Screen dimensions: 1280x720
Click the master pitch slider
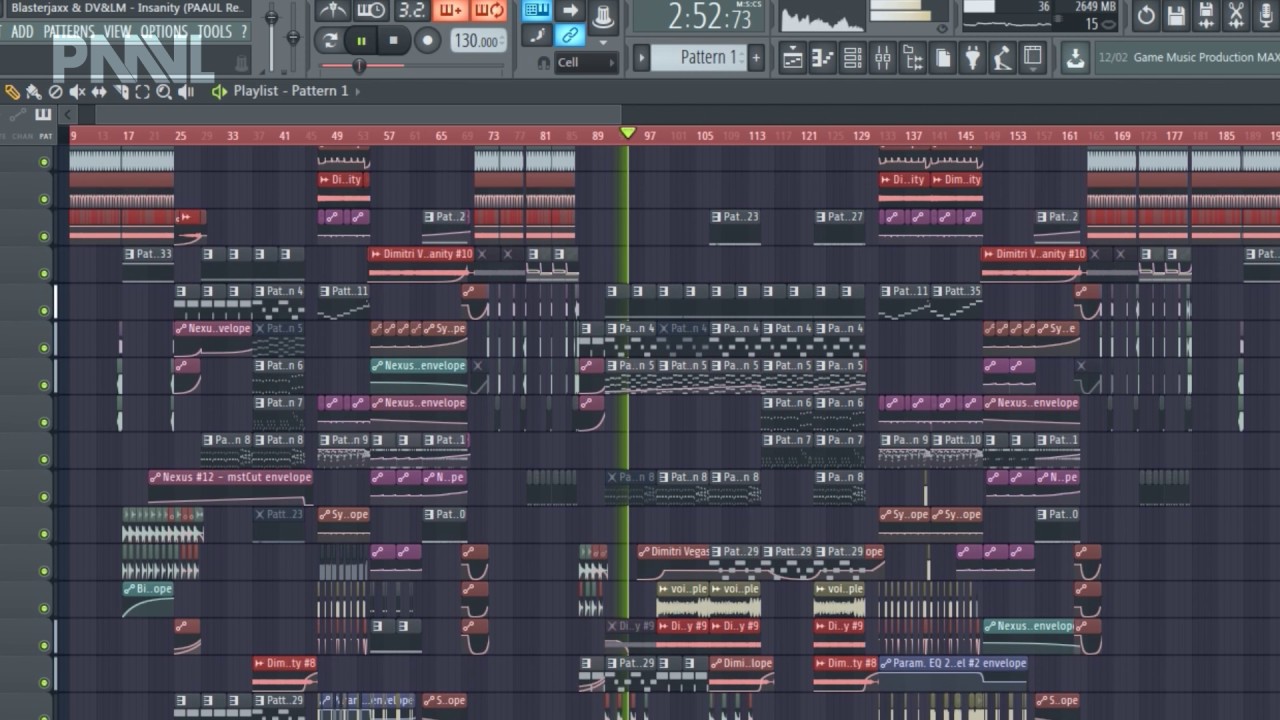(293, 39)
